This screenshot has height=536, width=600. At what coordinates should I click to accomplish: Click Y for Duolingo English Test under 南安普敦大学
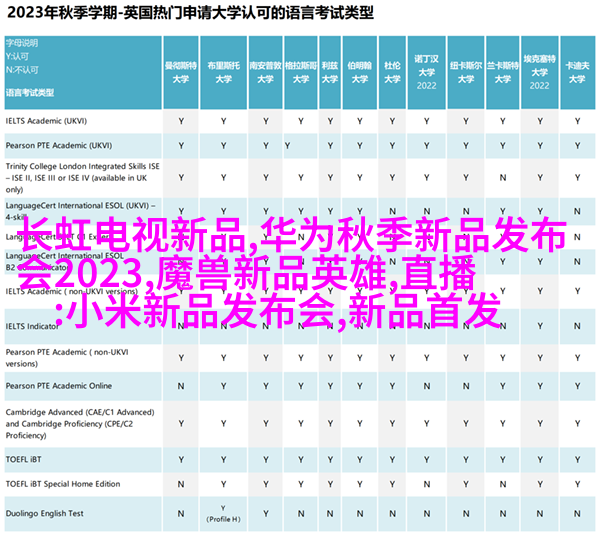(x=266, y=514)
